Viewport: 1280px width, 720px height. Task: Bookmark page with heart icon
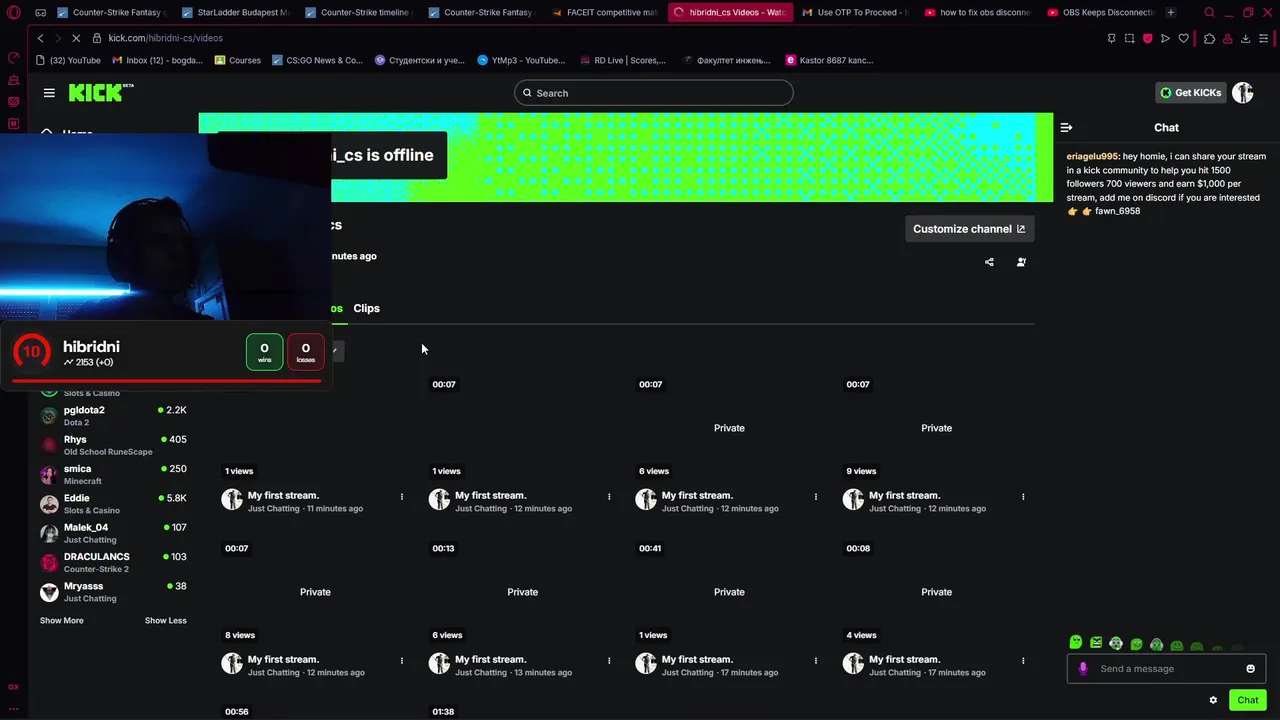click(x=1184, y=38)
